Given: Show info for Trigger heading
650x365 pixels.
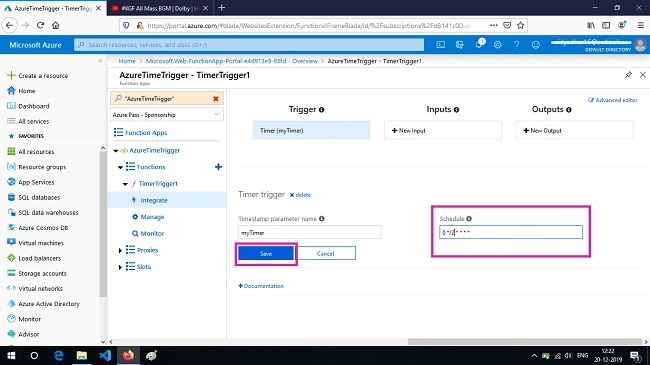Looking at the screenshot, I should coord(321,110).
